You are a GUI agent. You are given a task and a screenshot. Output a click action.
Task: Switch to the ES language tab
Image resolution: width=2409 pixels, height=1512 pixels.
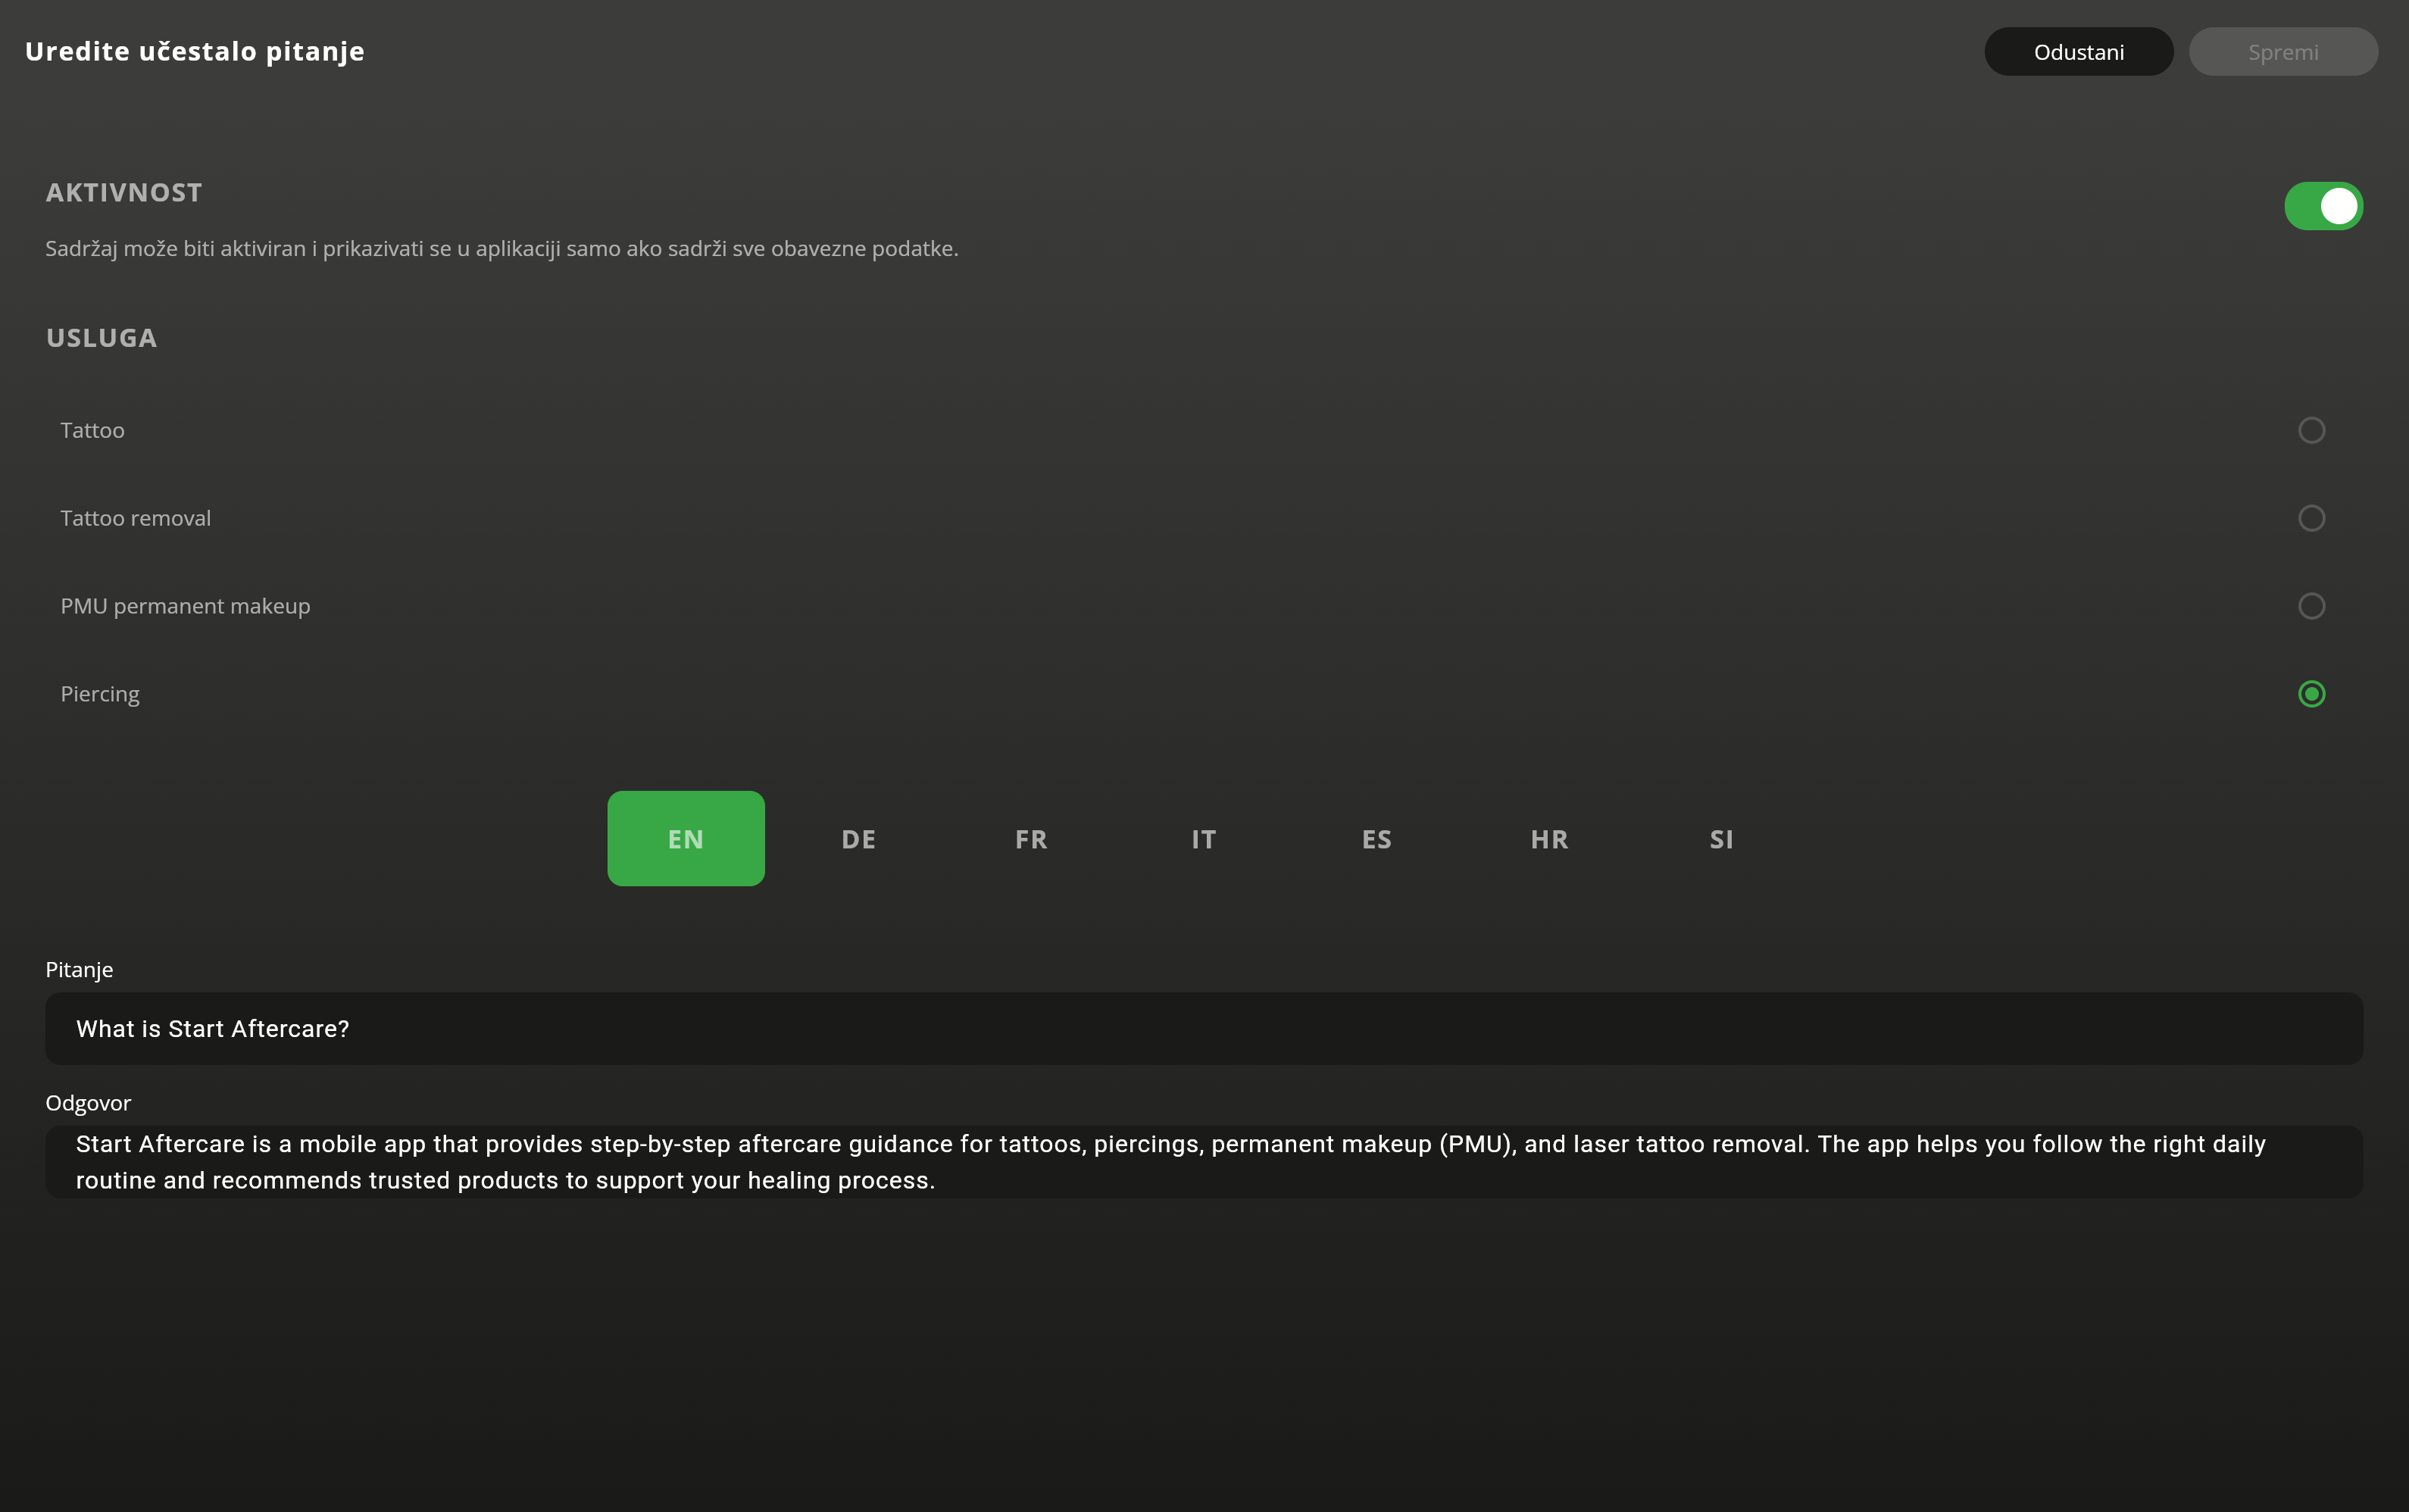(x=1376, y=839)
